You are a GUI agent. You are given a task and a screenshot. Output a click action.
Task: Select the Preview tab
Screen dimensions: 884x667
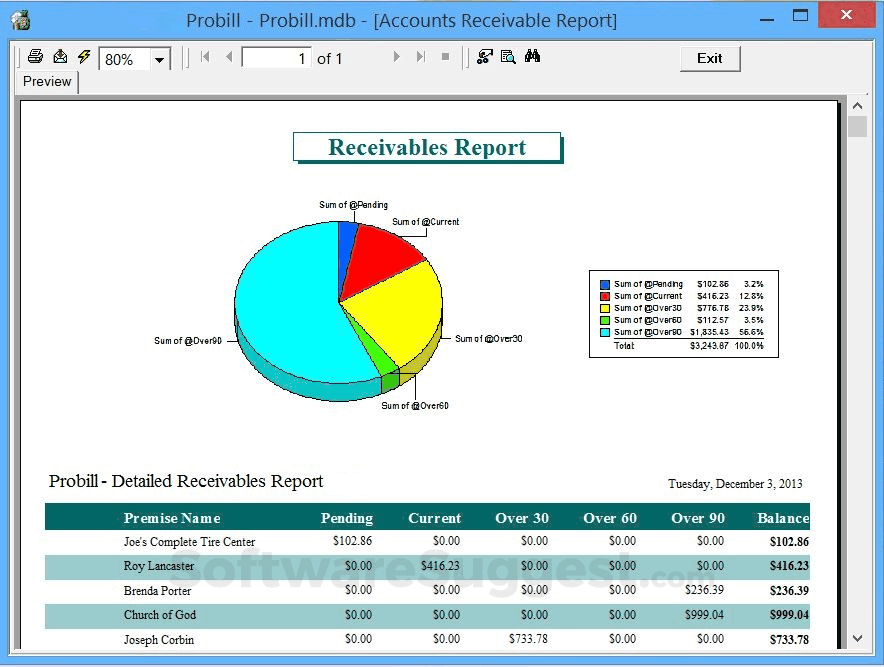pos(46,82)
